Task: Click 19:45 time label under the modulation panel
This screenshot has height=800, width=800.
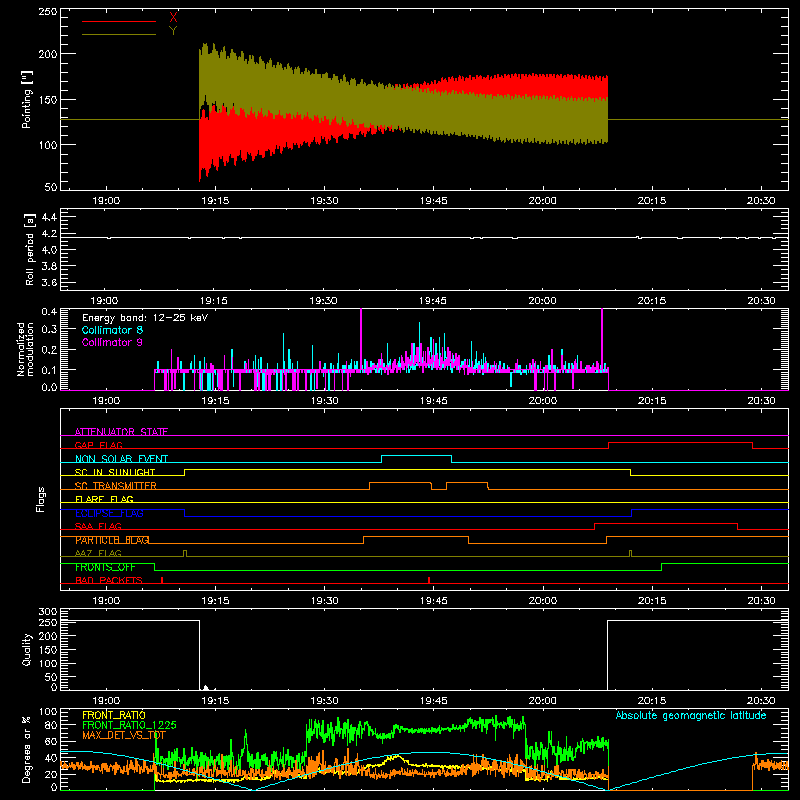Action: point(434,401)
